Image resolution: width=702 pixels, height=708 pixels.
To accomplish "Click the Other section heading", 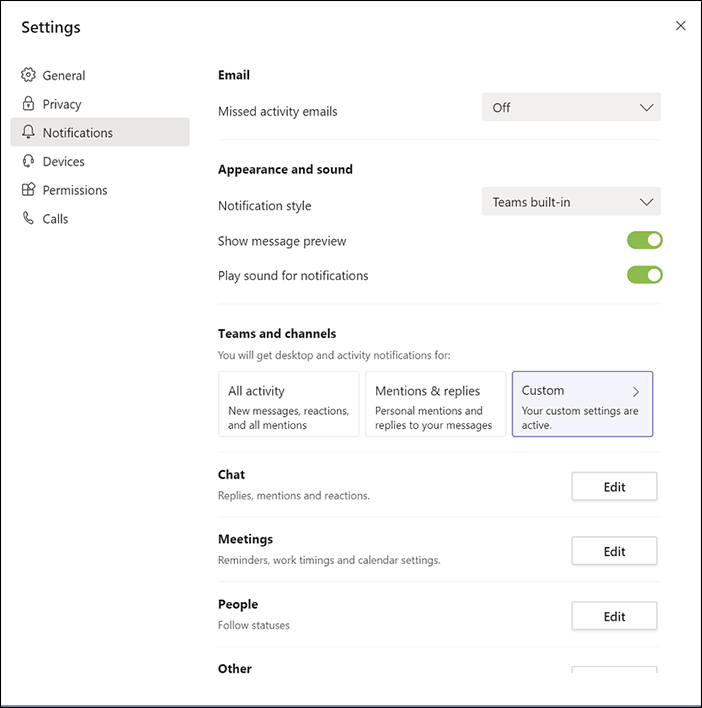I will tap(235, 669).
